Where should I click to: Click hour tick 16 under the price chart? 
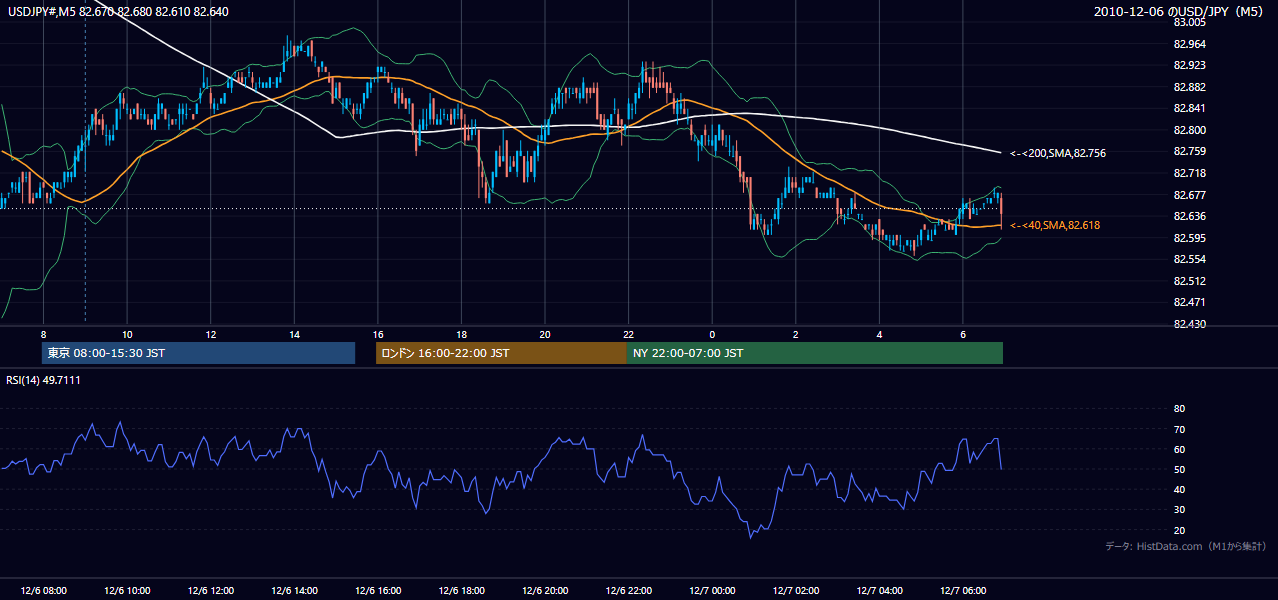click(x=377, y=334)
